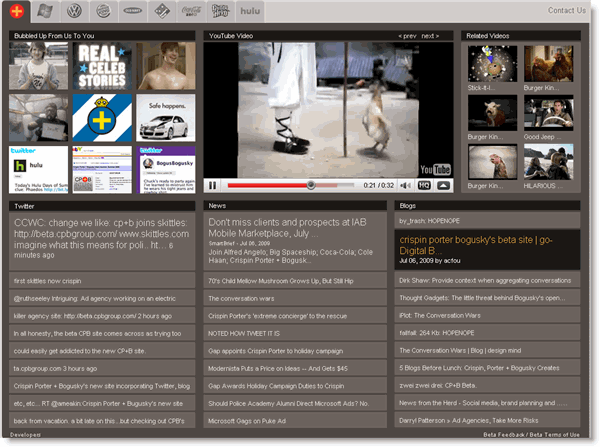Open the King mascot Burger Kin... video

click(x=492, y=162)
